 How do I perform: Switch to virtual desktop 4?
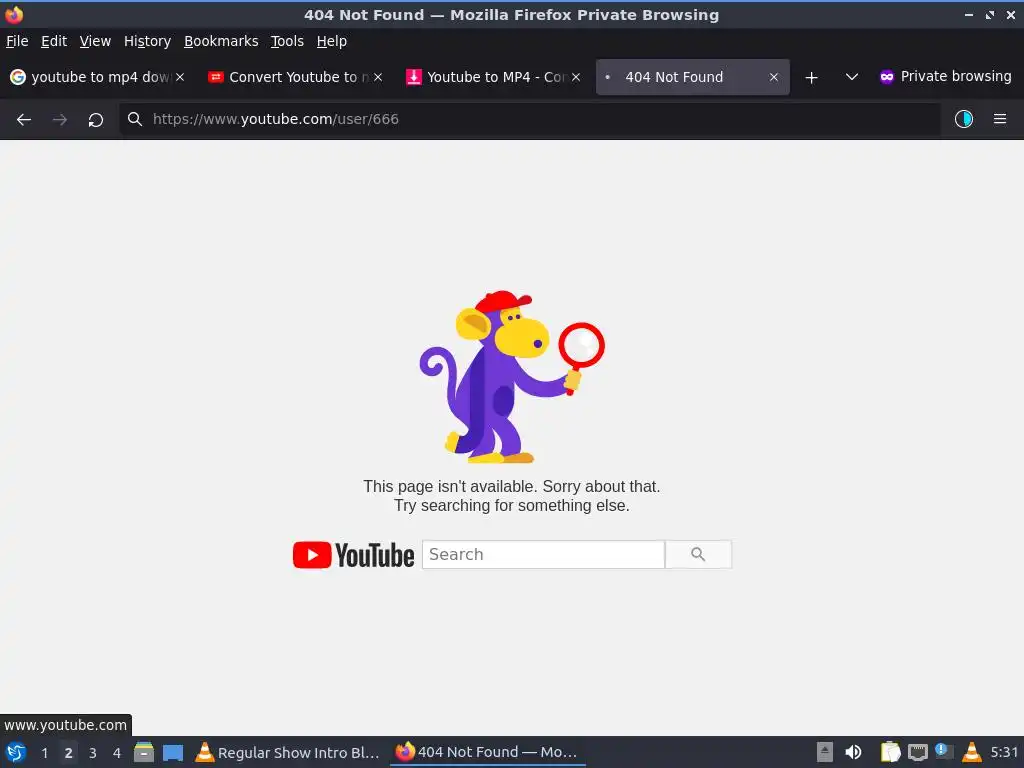(x=117, y=753)
